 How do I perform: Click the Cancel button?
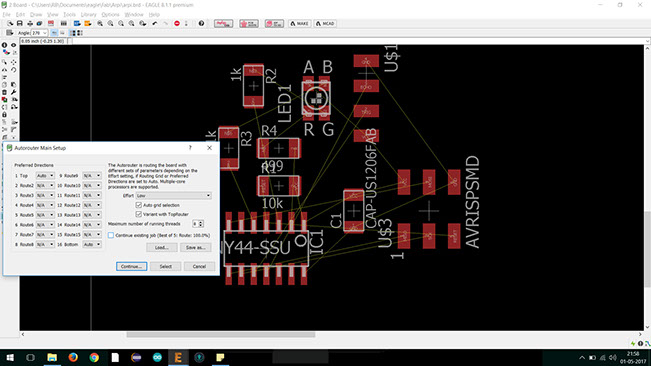coord(199,266)
